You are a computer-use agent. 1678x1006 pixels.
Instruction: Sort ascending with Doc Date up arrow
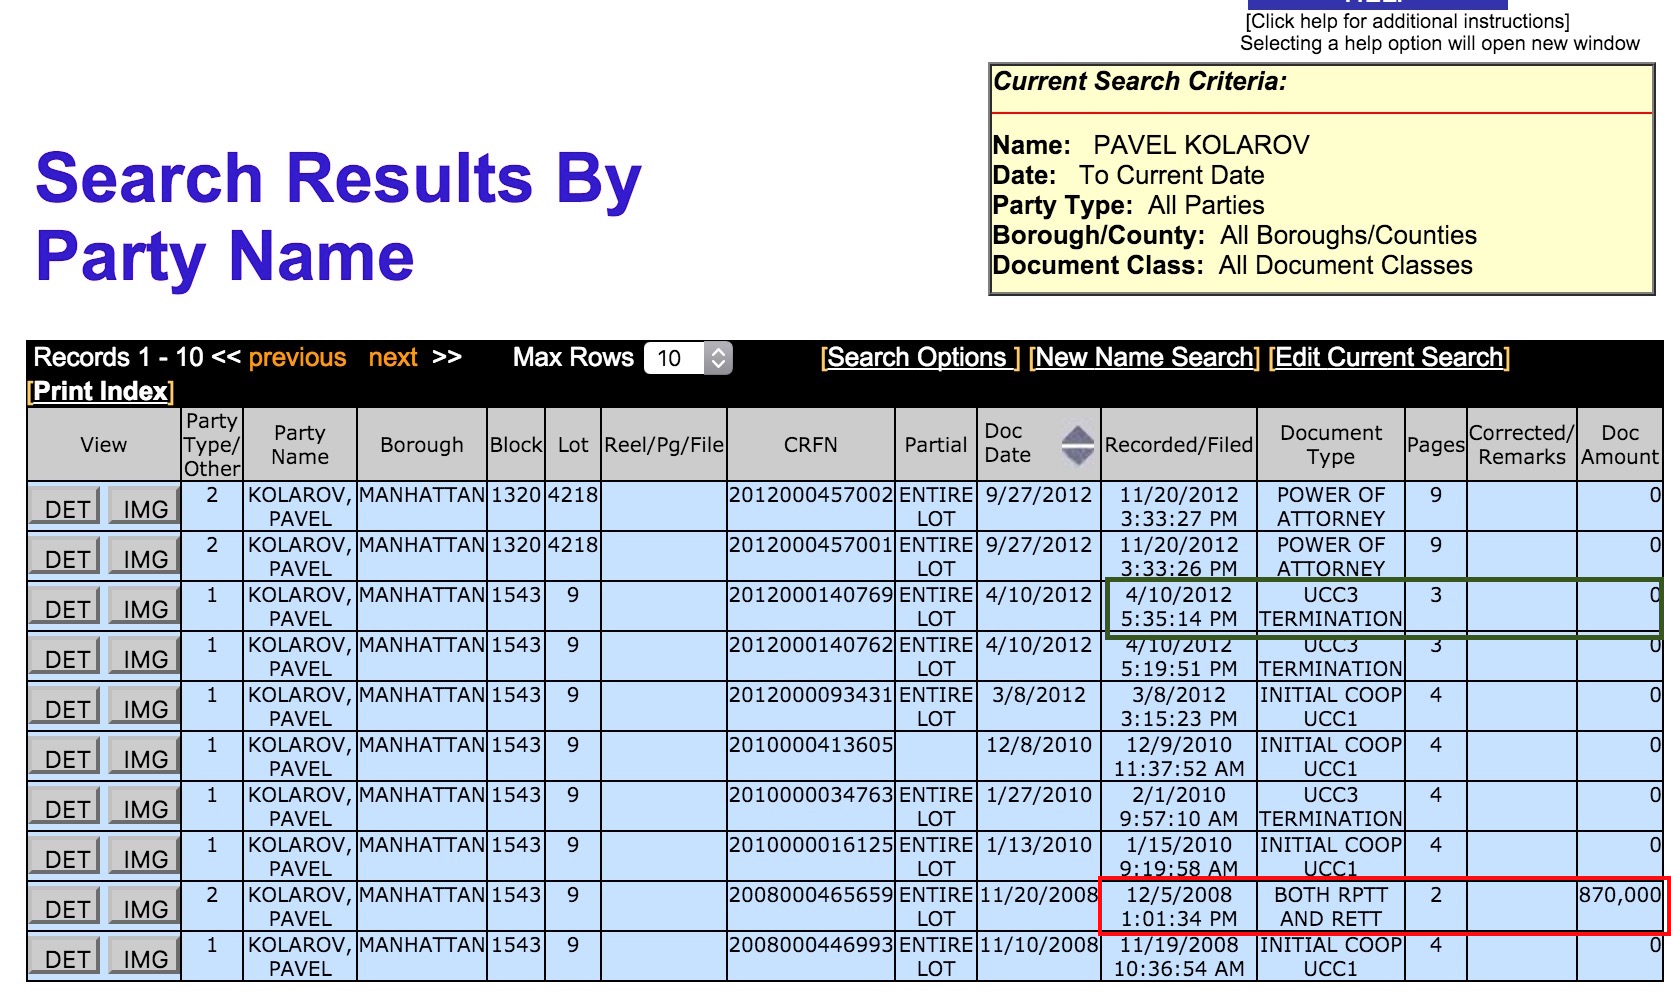(1077, 435)
